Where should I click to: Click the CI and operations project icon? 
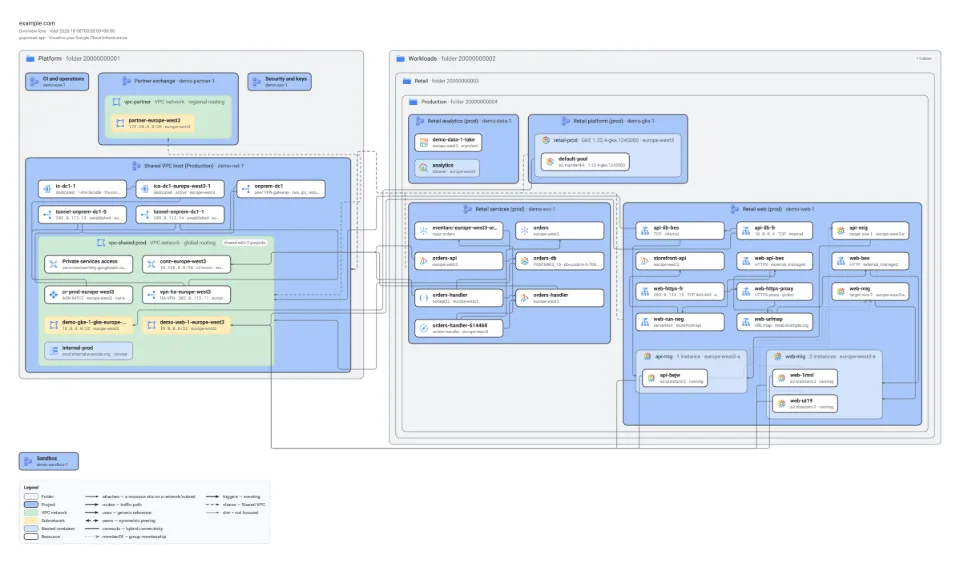34,81
